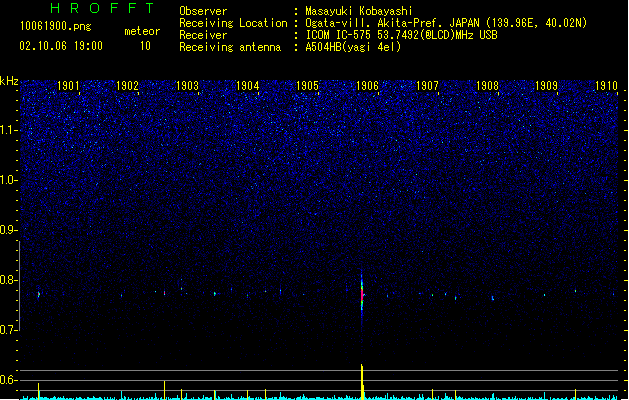
Task: Click the 1901 time marker
Action: click(x=68, y=86)
